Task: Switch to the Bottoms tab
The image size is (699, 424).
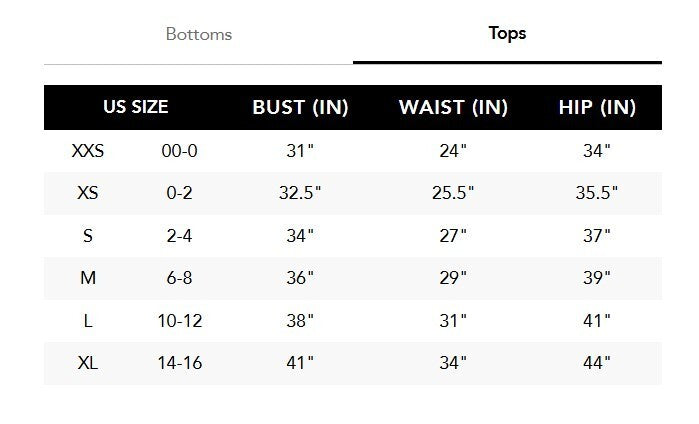Action: coord(198,34)
